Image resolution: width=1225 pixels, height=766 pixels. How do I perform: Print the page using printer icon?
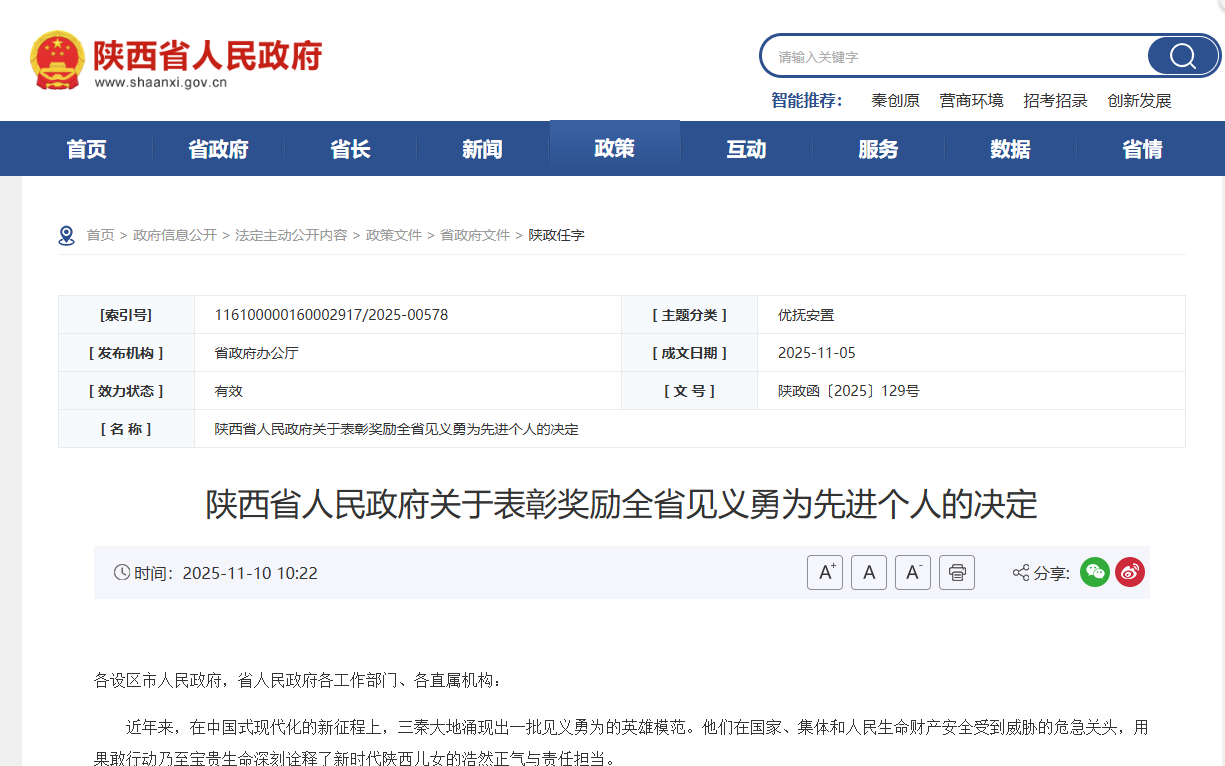point(957,573)
